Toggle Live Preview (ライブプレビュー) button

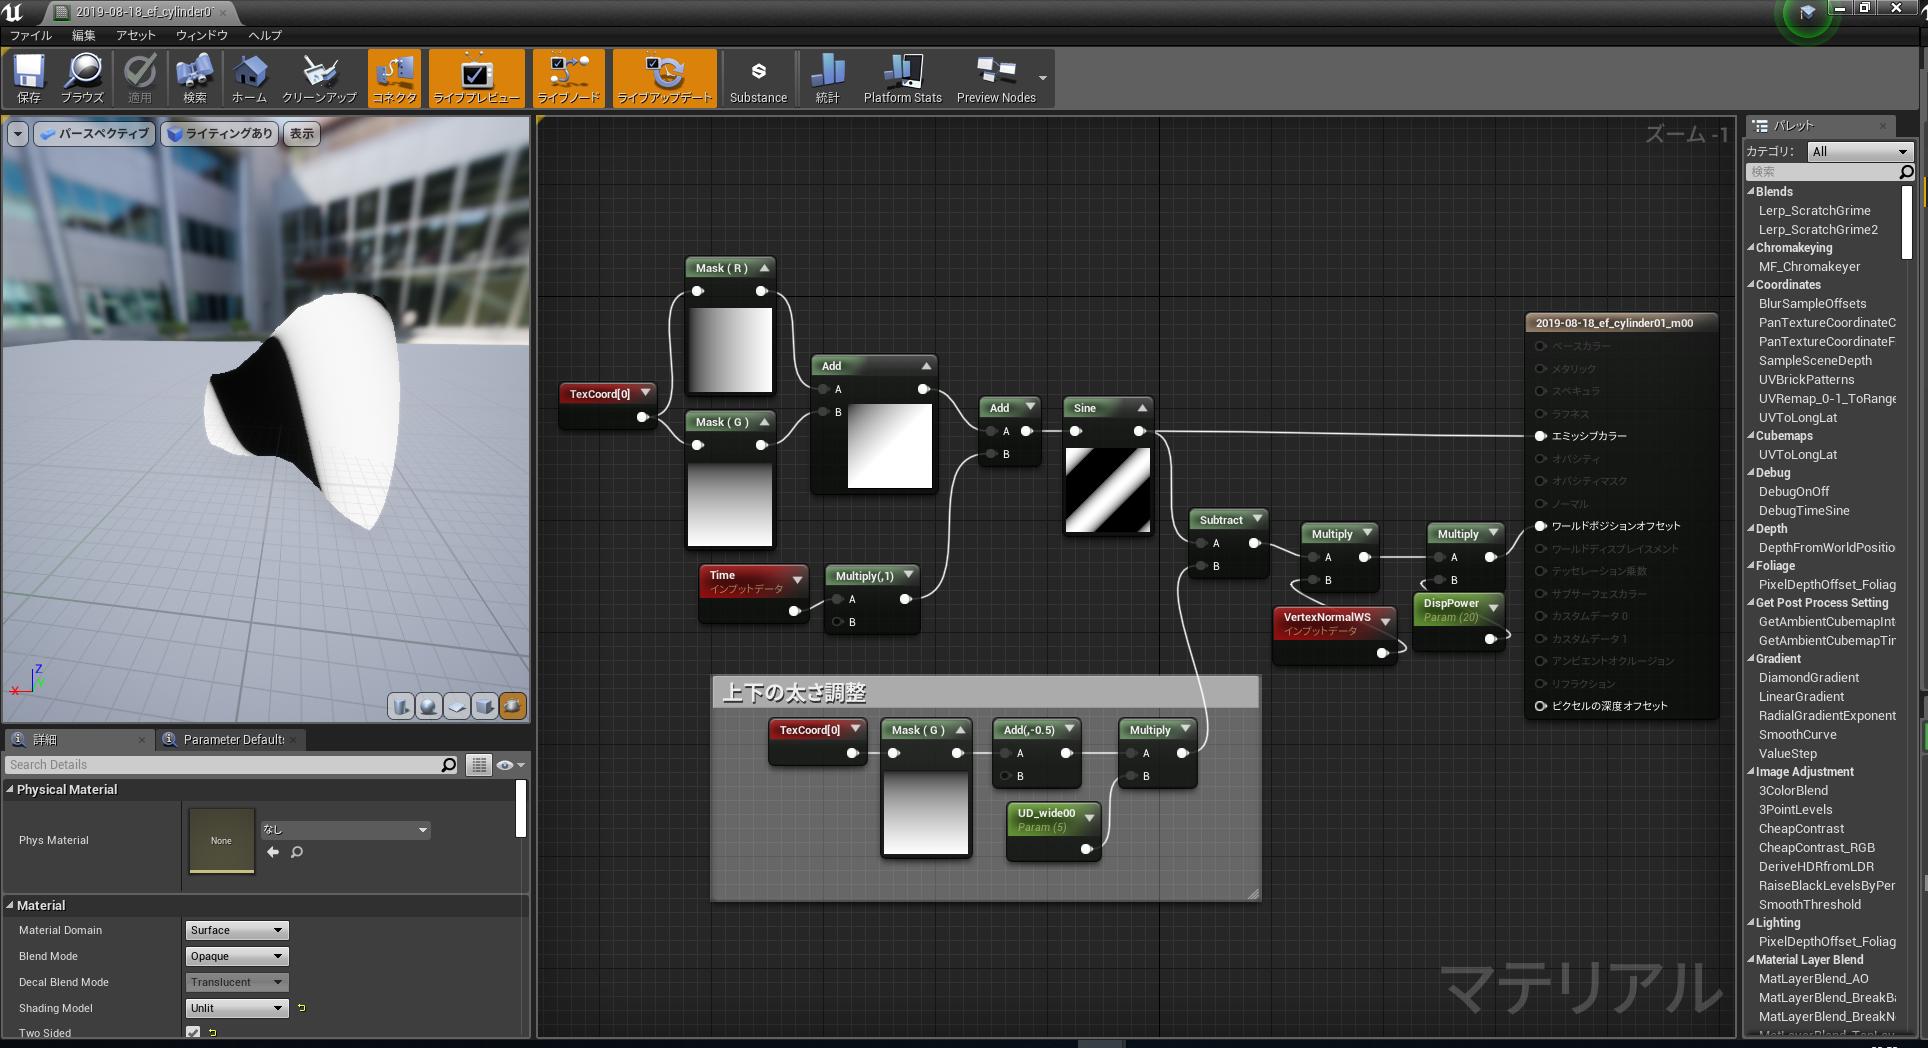click(476, 78)
